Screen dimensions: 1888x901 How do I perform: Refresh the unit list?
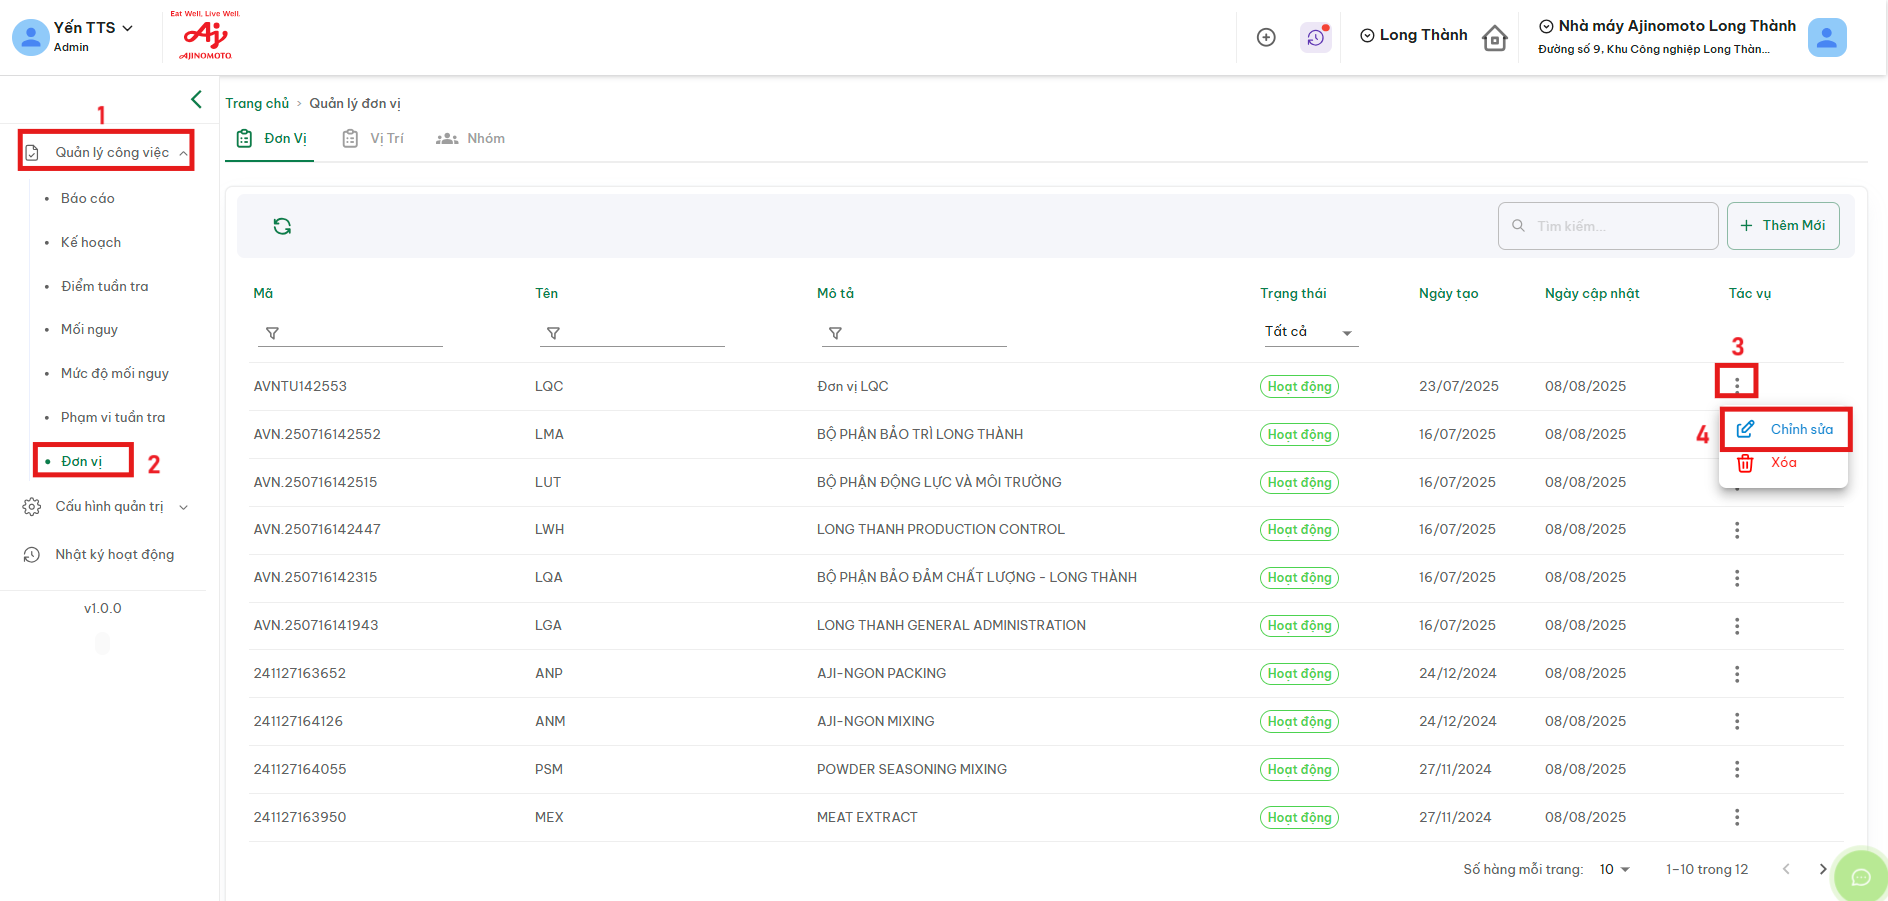point(282,226)
